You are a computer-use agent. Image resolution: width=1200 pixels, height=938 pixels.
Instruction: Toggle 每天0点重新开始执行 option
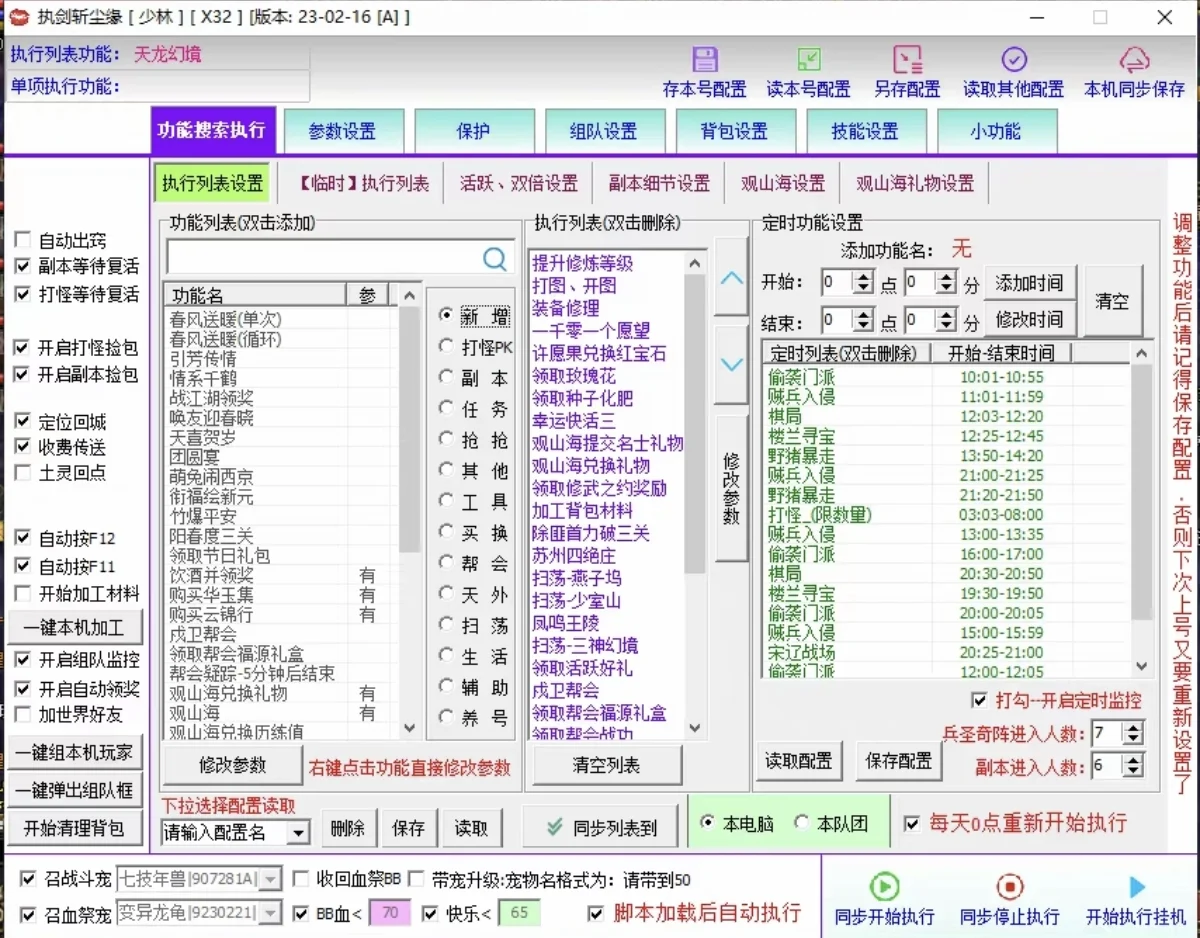coord(911,824)
